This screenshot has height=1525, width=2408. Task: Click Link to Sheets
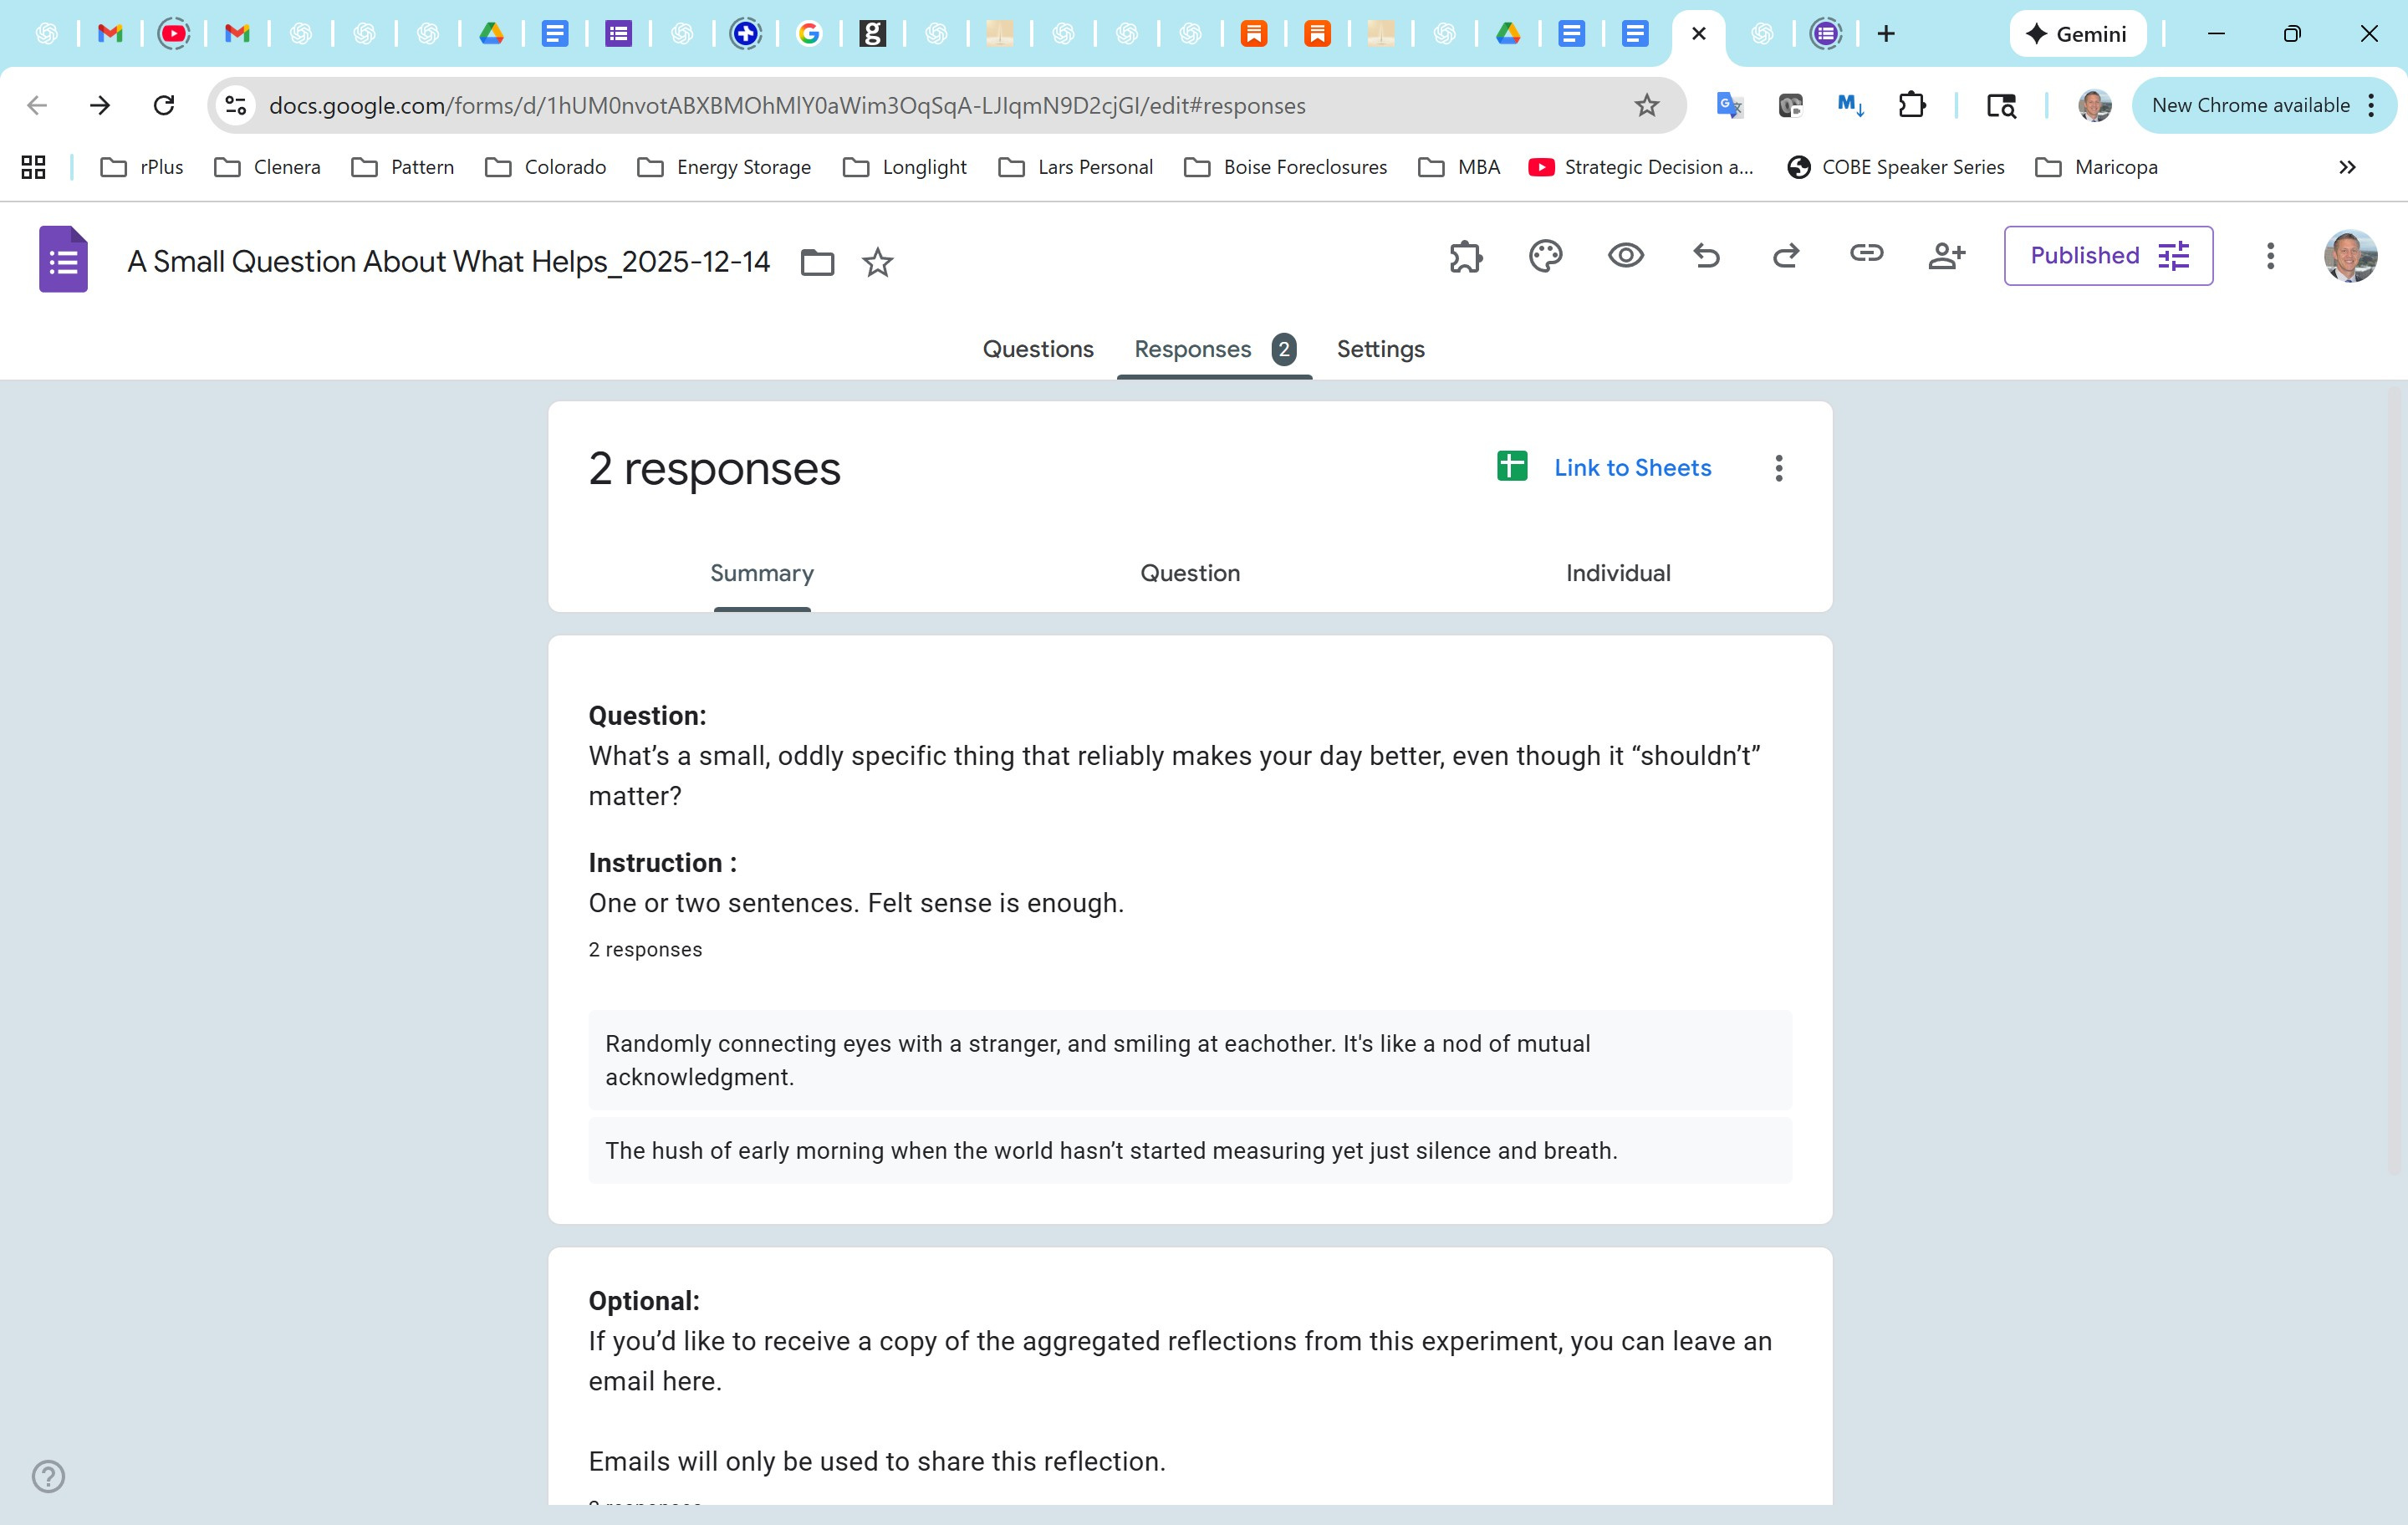pyautogui.click(x=1631, y=468)
